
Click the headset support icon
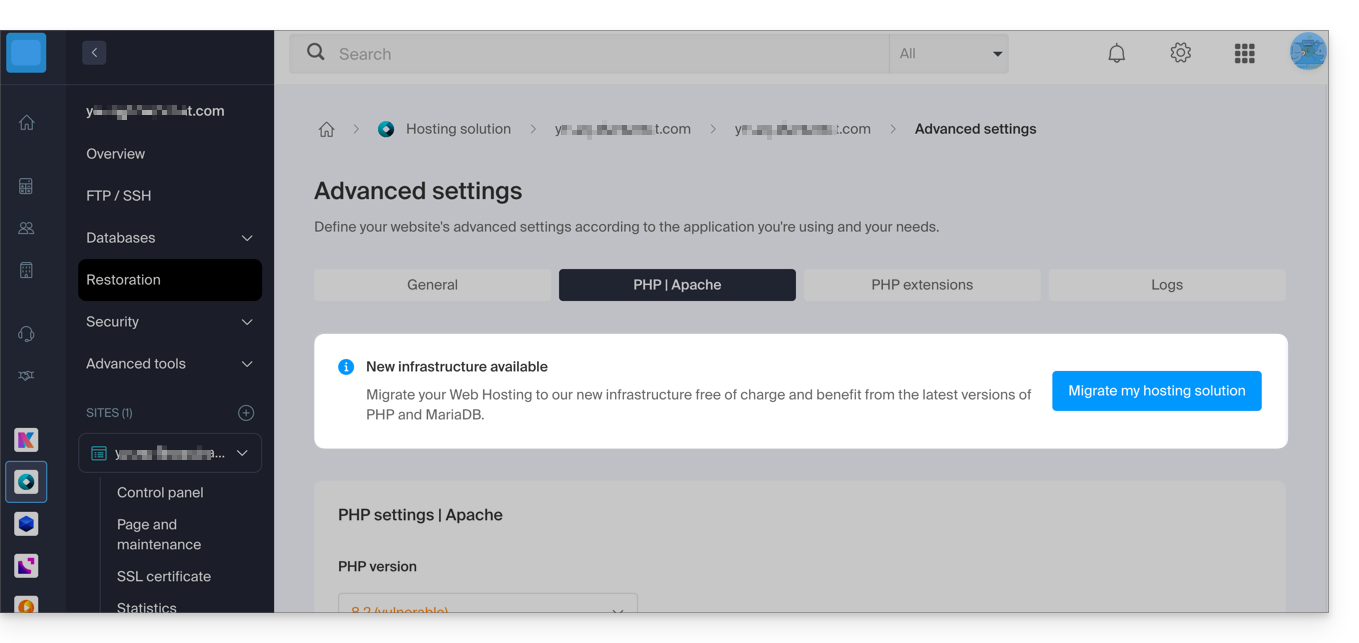[27, 334]
